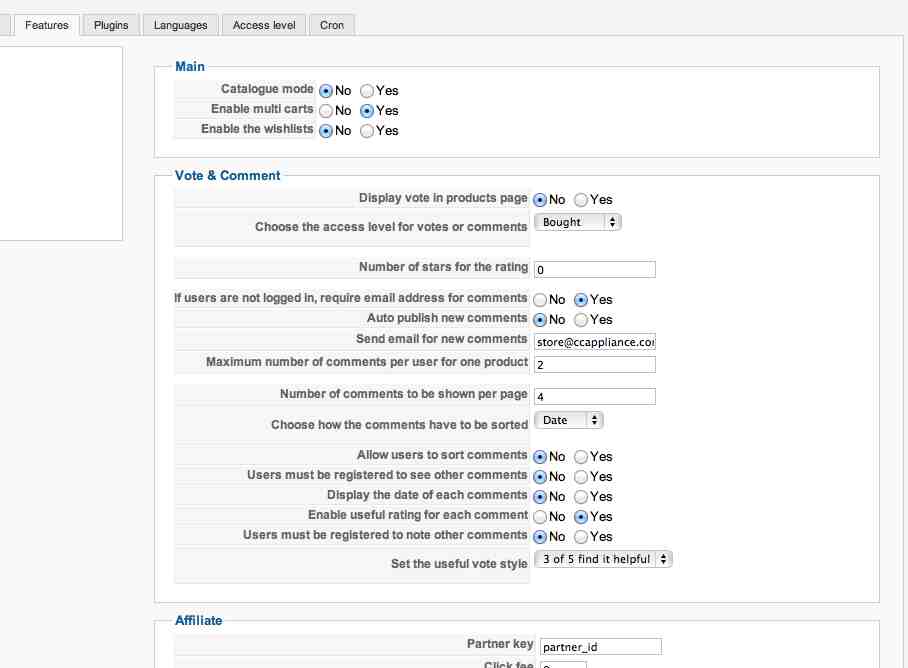The width and height of the screenshot is (908, 668).
Task: Click the Partner key input field
Action: (600, 647)
